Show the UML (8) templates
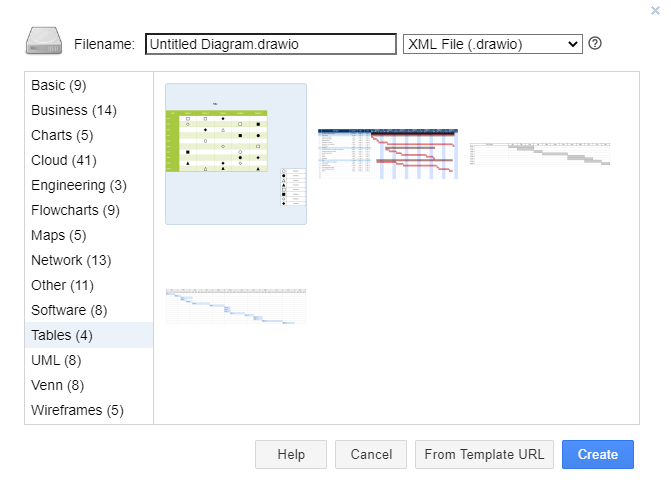671x483 pixels. click(x=56, y=360)
